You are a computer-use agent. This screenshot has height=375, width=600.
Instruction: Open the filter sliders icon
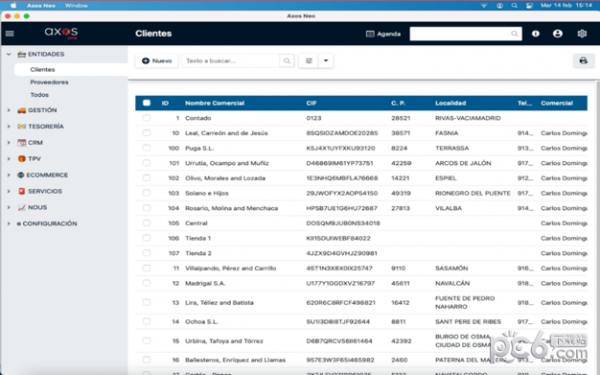pos(308,61)
